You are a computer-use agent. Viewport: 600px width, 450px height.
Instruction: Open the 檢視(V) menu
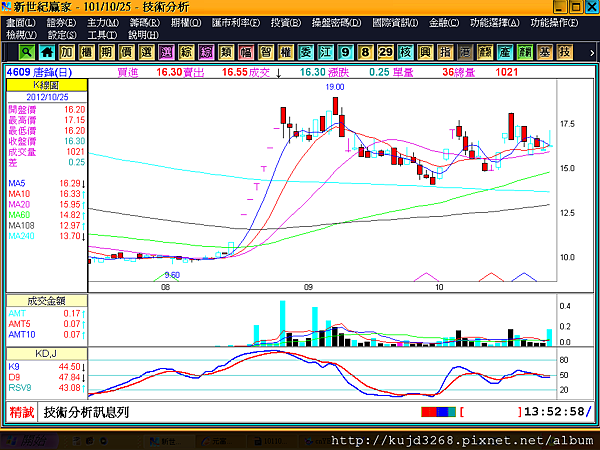click(x=21, y=35)
